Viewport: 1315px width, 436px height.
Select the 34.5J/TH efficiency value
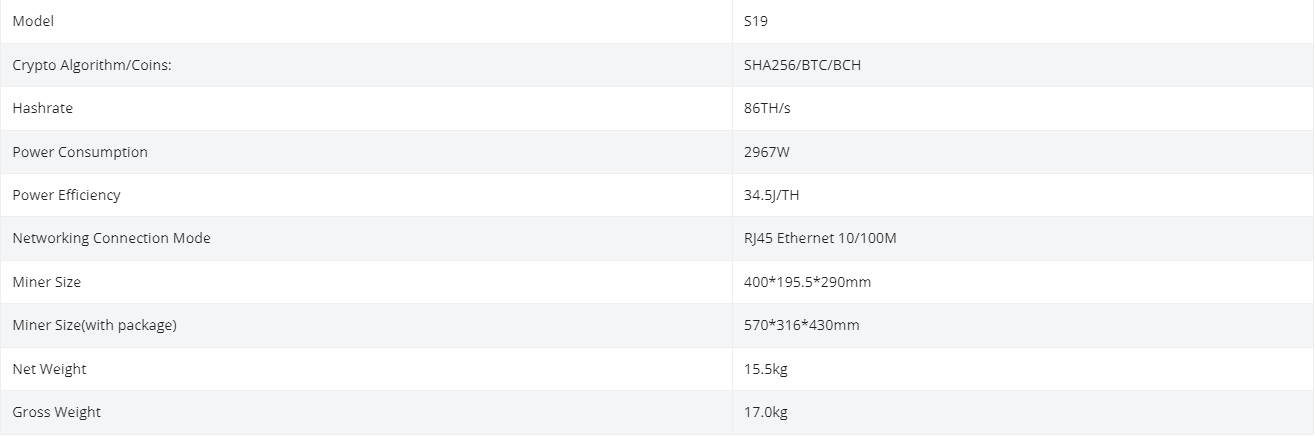pyautogui.click(x=772, y=195)
